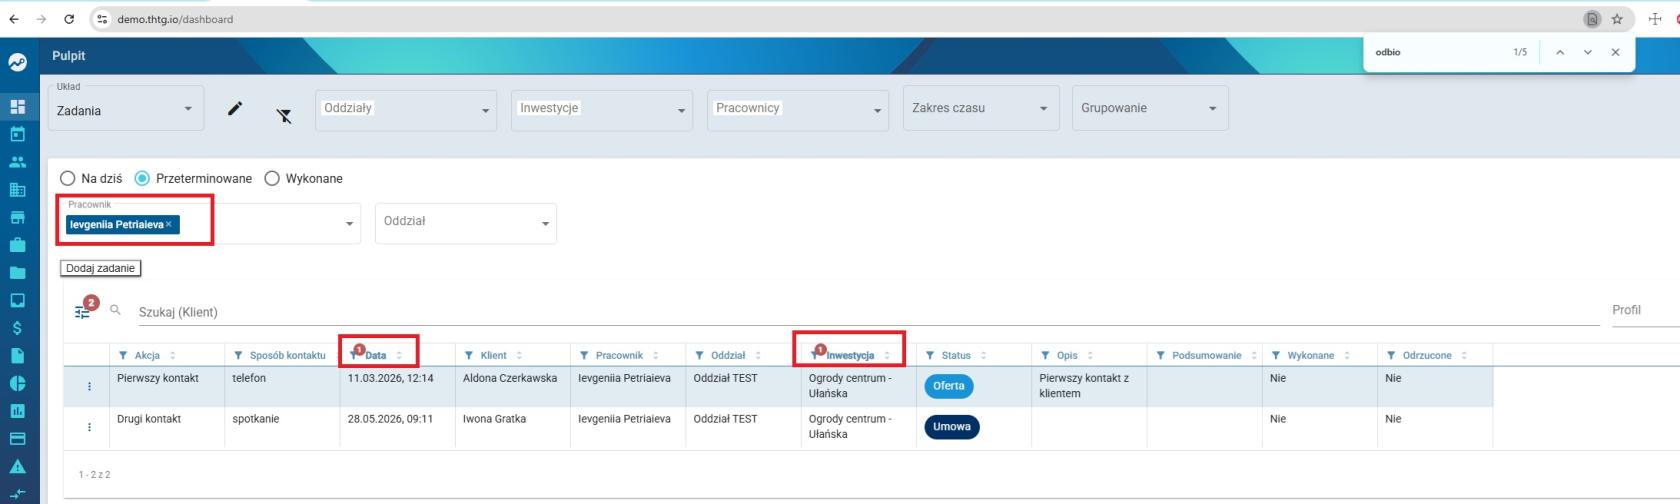Image resolution: width=1680 pixels, height=504 pixels.
Task: Go to next find-in-page match
Action: tap(1587, 52)
